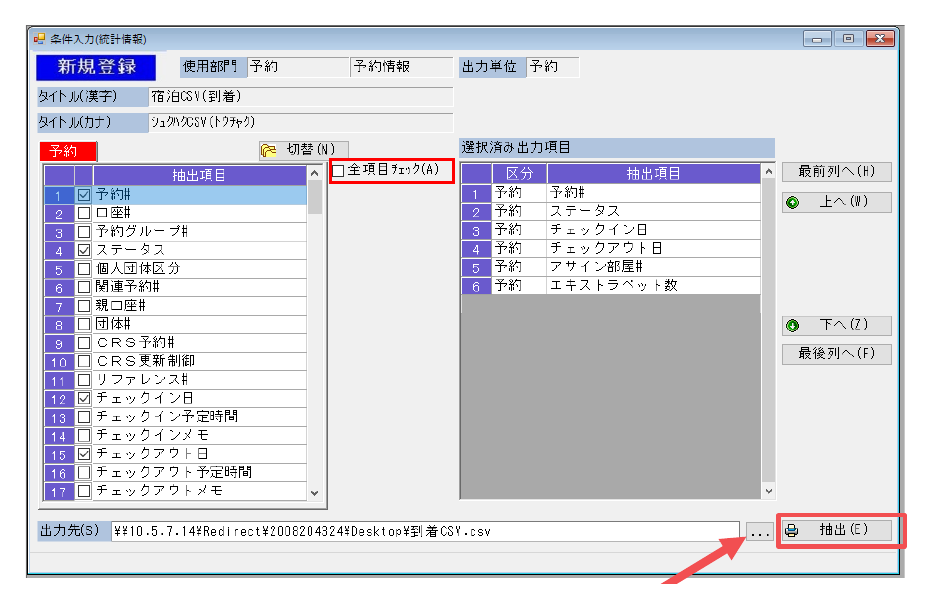Click printer icon on 抽出(E) button
The width and height of the screenshot is (930, 598).
[x=791, y=531]
